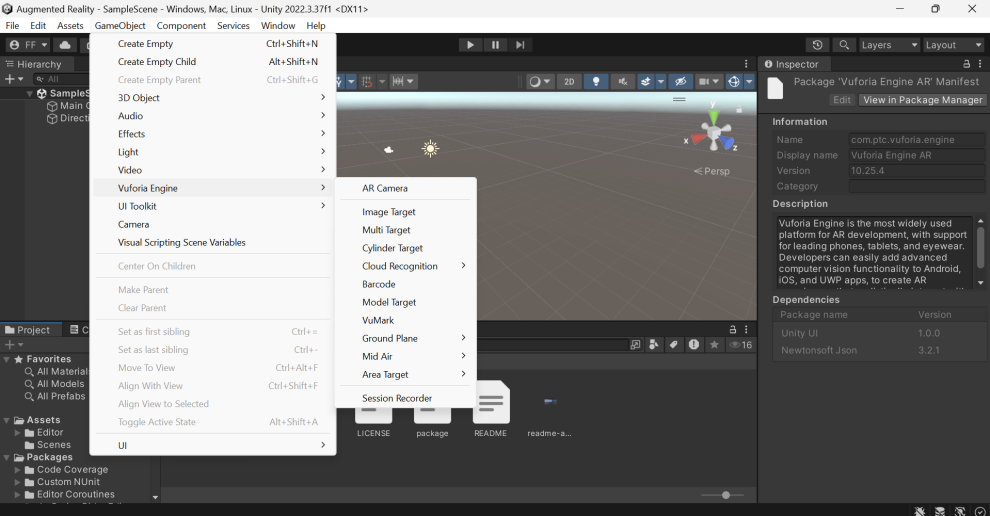Toggle the 2D scene view mode
Screen dimensions: 990x516
(x=569, y=81)
